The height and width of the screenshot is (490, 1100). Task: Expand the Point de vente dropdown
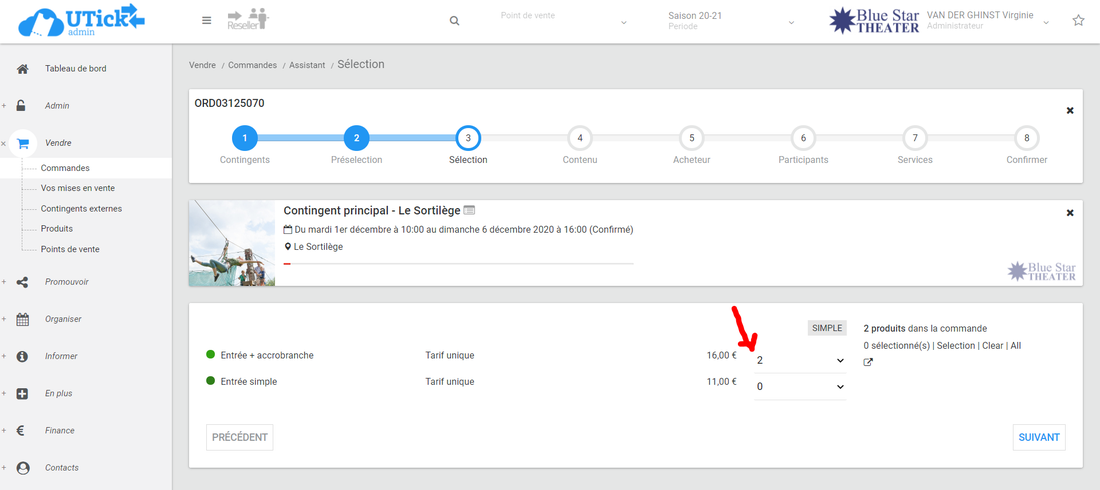564,21
